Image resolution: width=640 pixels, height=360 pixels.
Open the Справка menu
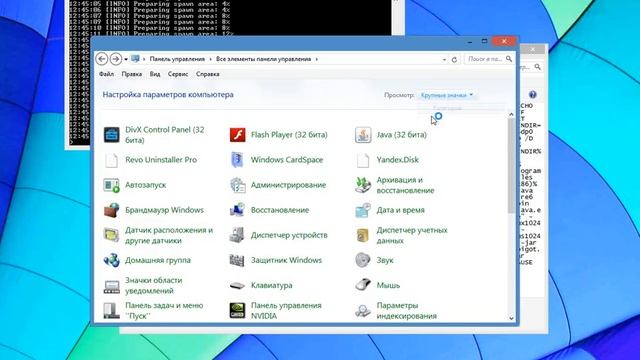(208, 74)
